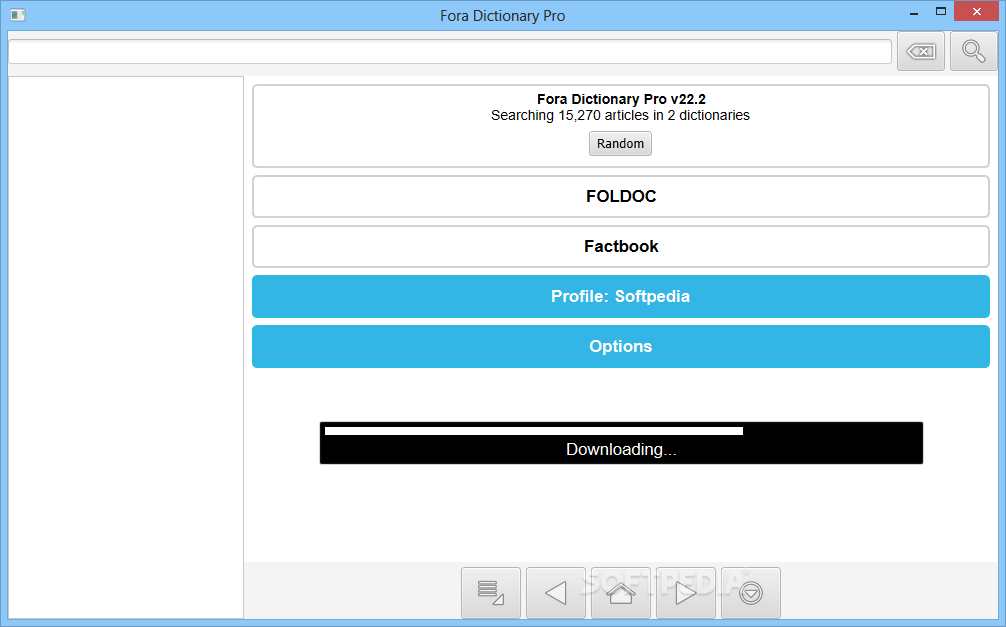Click into the search input field
The height and width of the screenshot is (627, 1006).
pyautogui.click(x=450, y=51)
